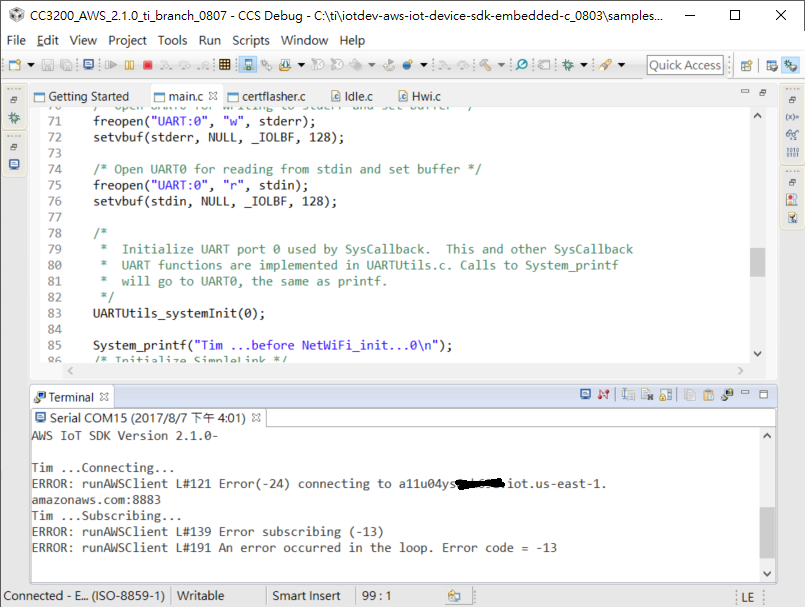Screen dimensions: 805x607
Task: Open the New file dropdown arrow
Action: point(31,65)
